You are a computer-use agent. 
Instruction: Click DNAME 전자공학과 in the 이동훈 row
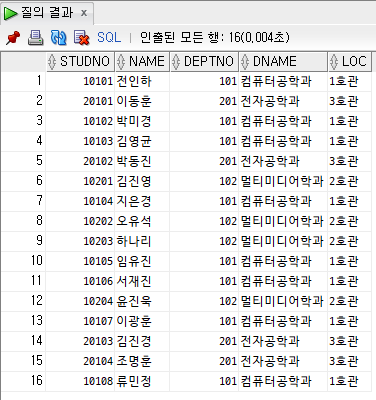tap(283, 101)
